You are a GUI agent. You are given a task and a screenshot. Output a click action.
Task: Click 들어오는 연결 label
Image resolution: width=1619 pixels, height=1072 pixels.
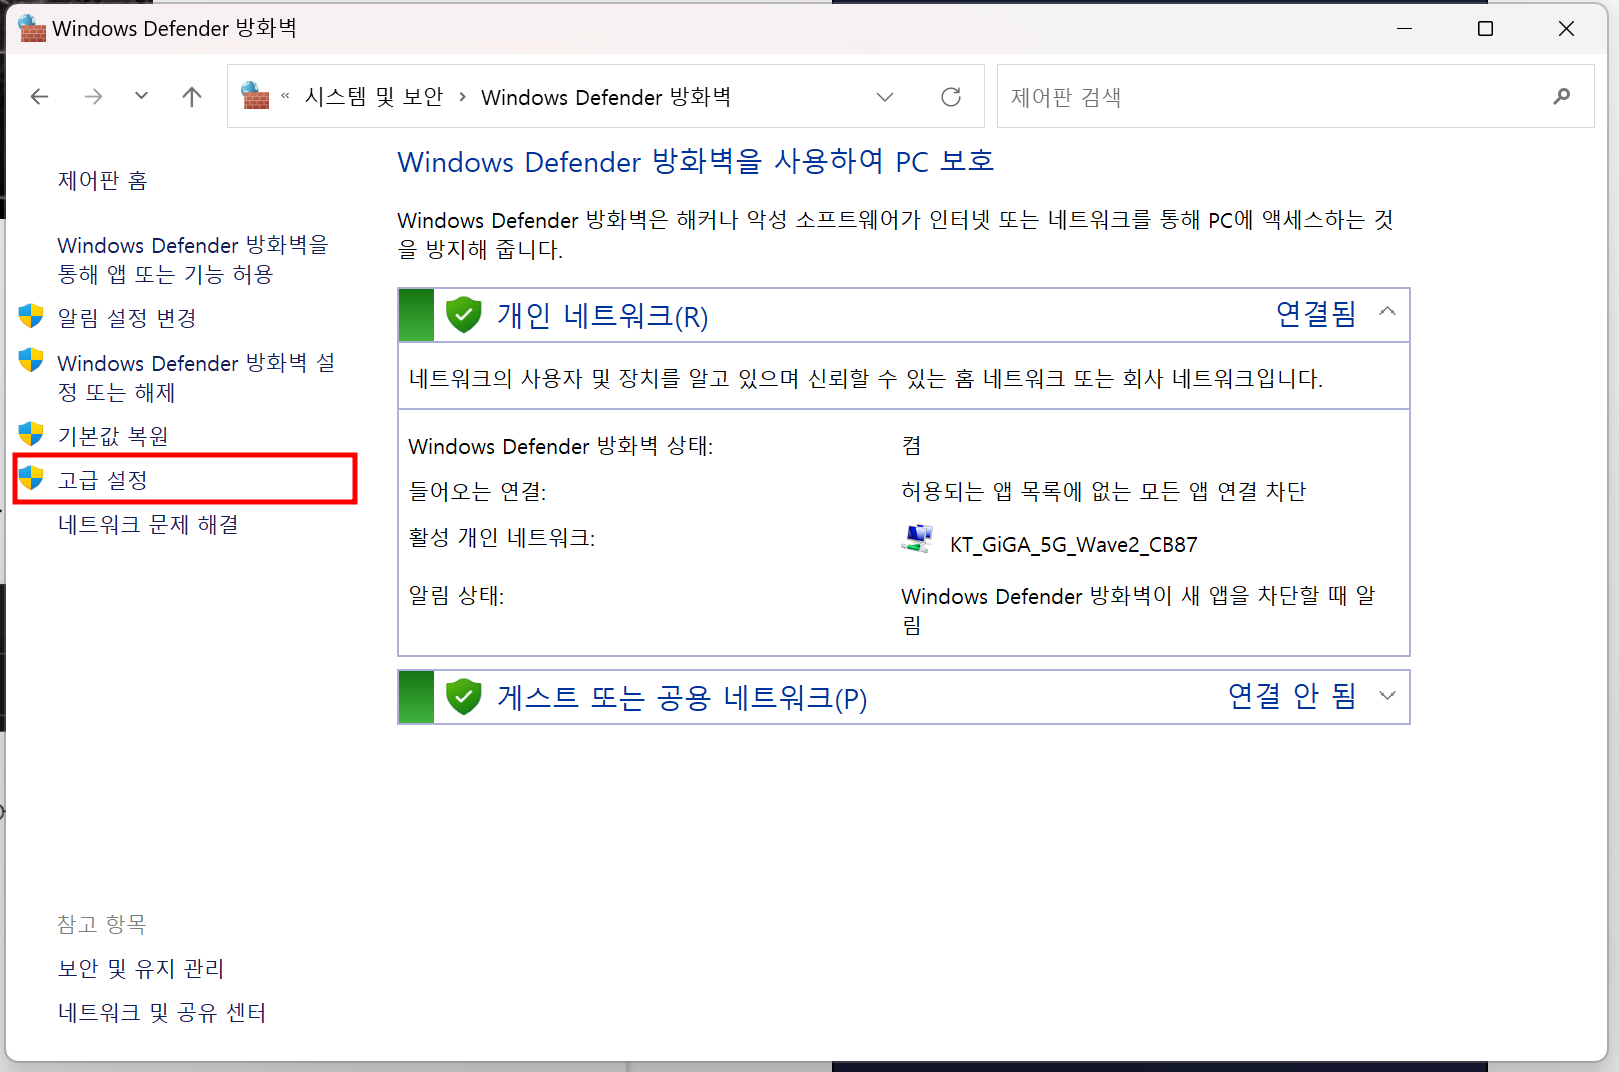point(478,491)
